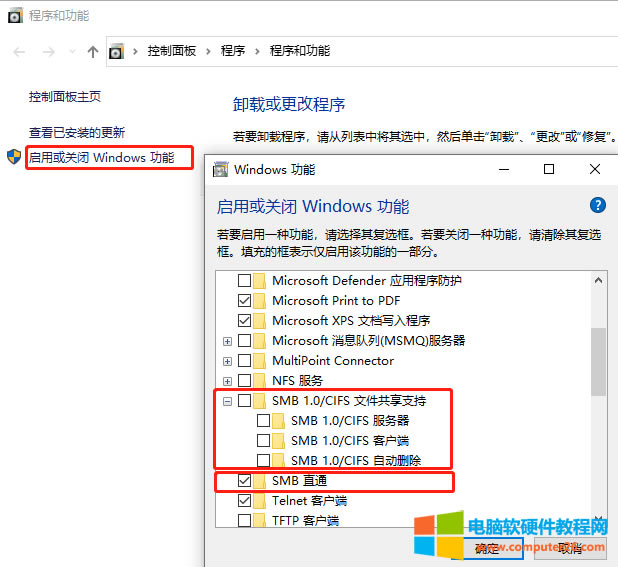Click folder icon of Microsoft 消息队列(MSMQ)服务器
This screenshot has width=618, height=567.
(259, 340)
